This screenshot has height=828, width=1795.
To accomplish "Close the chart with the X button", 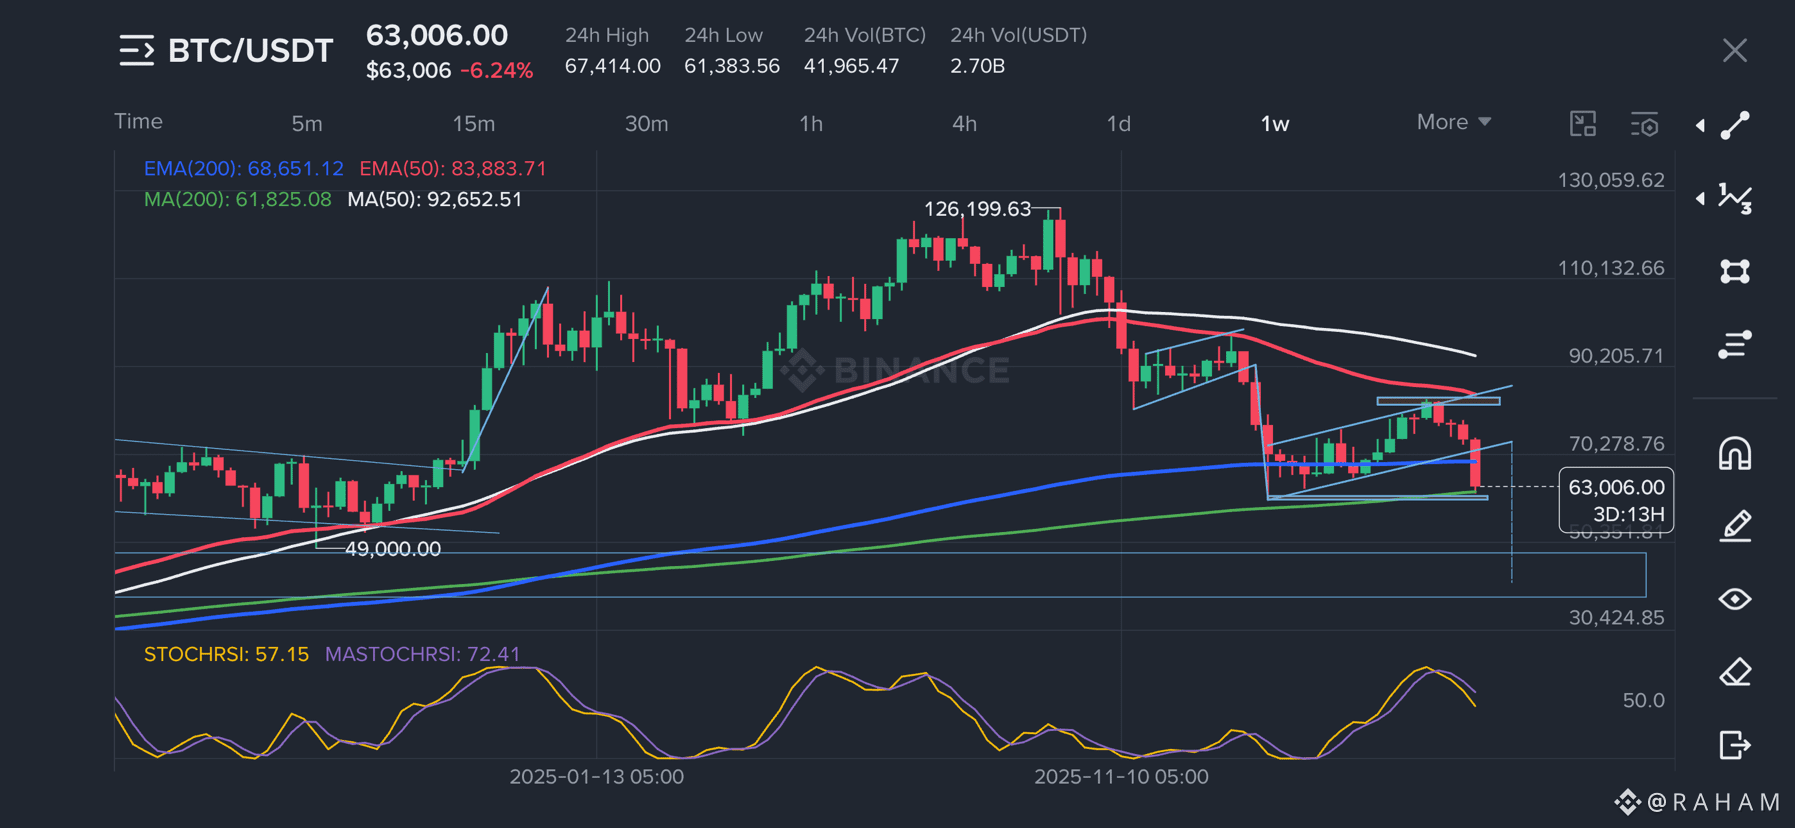I will pyautogui.click(x=1735, y=50).
